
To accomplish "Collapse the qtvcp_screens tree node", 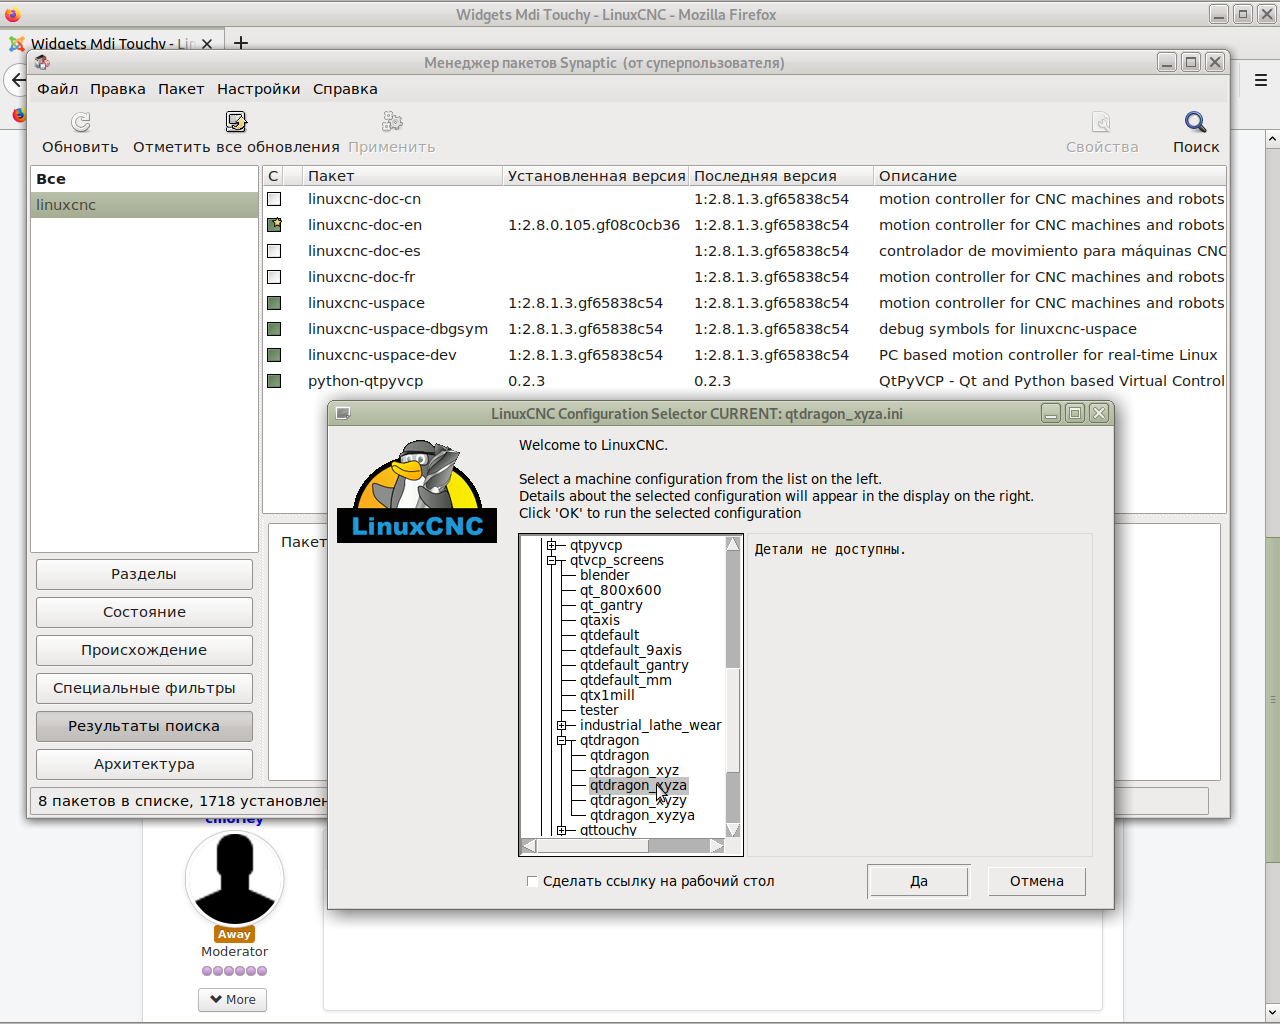I will coord(551,560).
